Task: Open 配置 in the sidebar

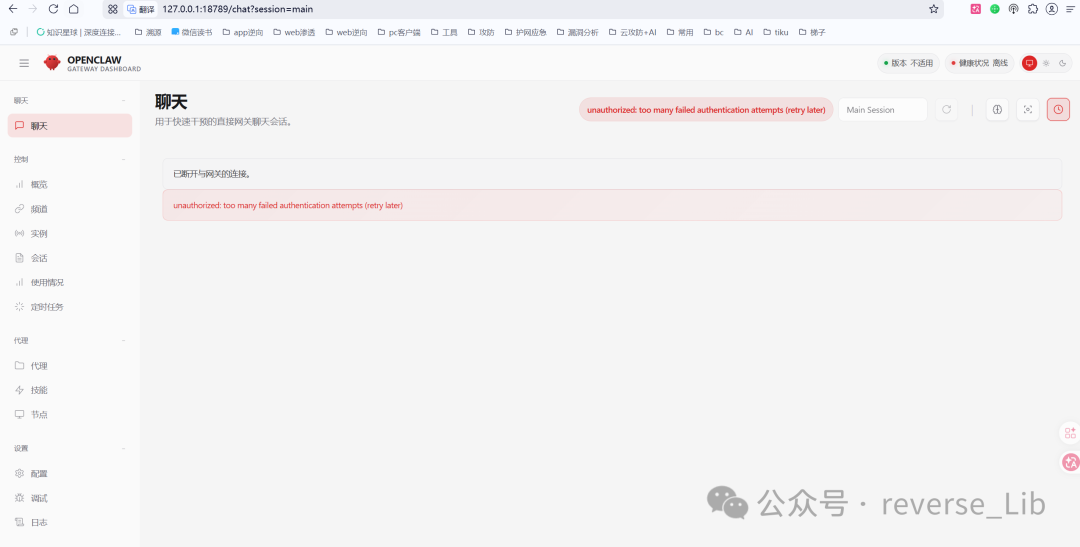Action: click(x=70, y=473)
